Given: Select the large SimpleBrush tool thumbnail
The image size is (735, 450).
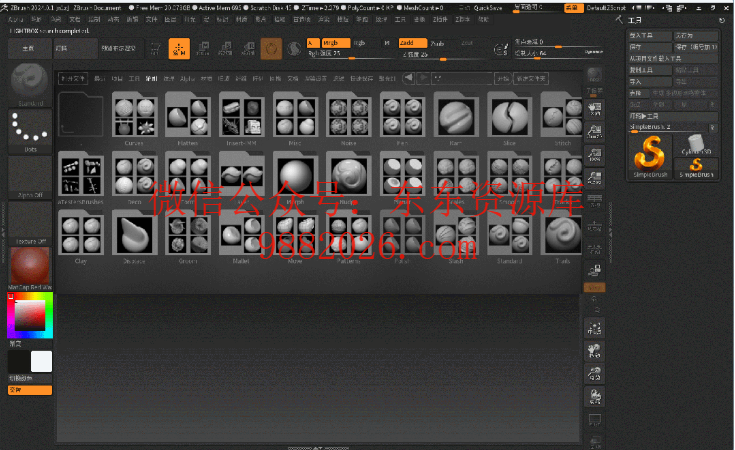Looking at the screenshot, I should tap(650, 156).
